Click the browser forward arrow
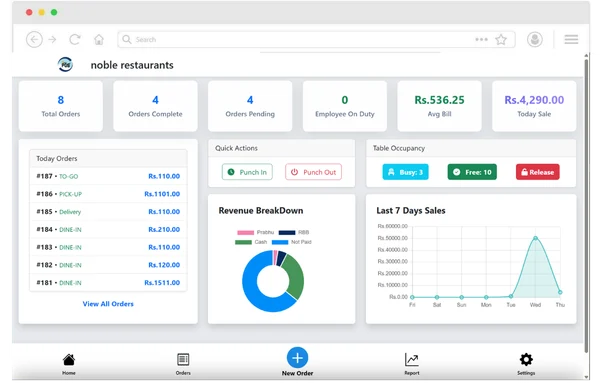The width and height of the screenshot is (600, 383). (52, 39)
